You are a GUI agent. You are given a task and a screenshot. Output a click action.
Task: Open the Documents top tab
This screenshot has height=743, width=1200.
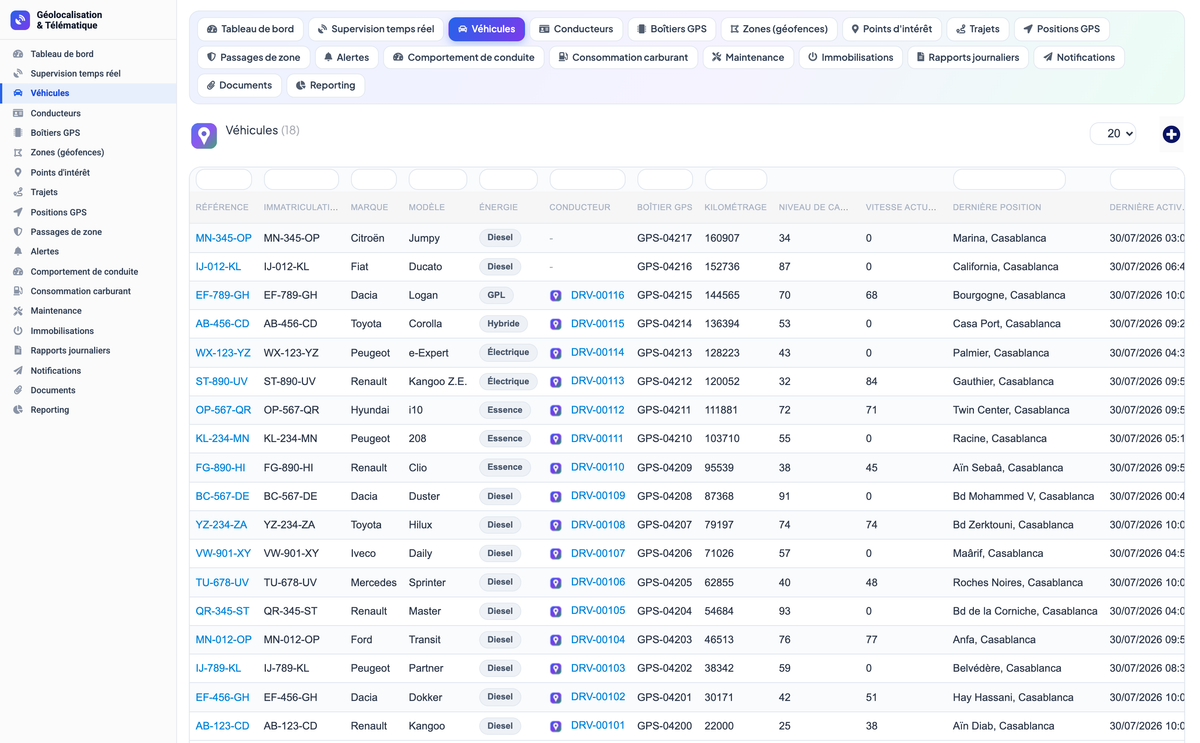click(x=240, y=85)
